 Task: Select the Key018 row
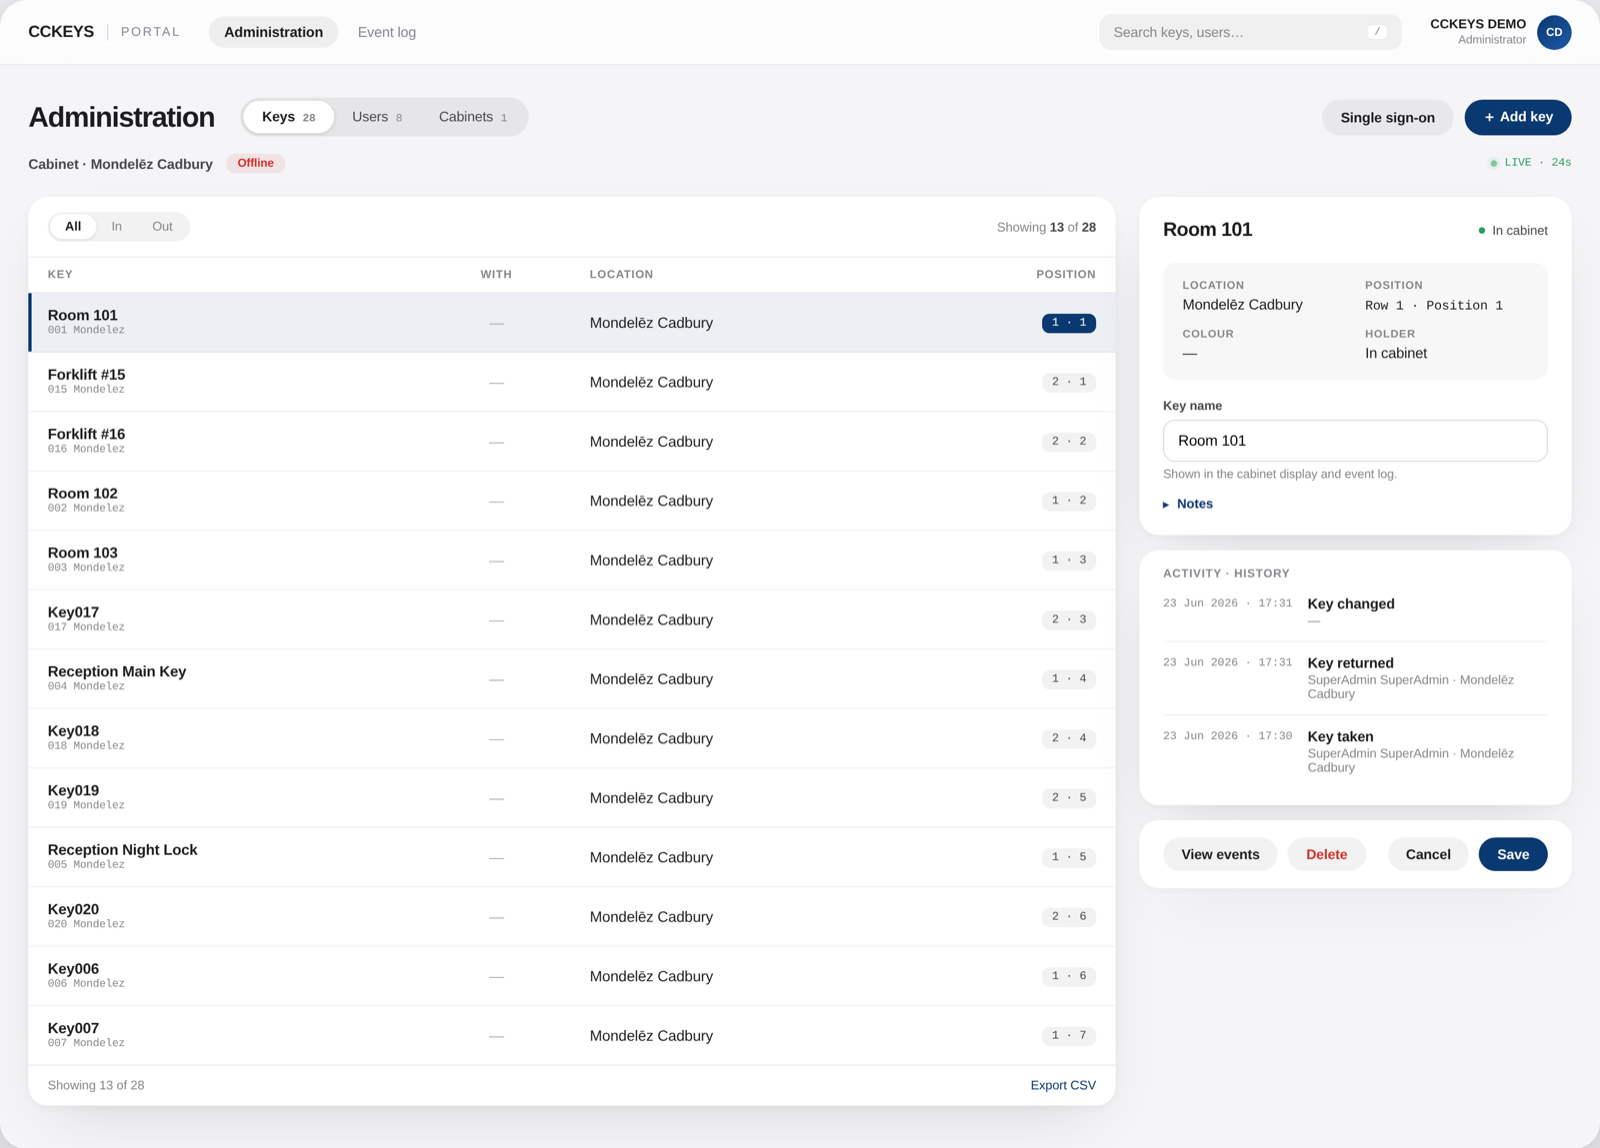[x=572, y=738]
